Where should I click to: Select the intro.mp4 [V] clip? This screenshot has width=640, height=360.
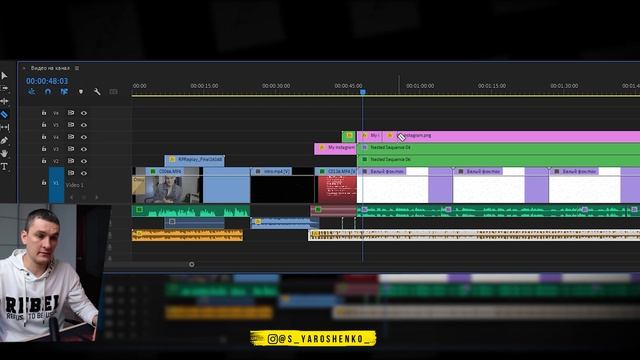point(282,185)
